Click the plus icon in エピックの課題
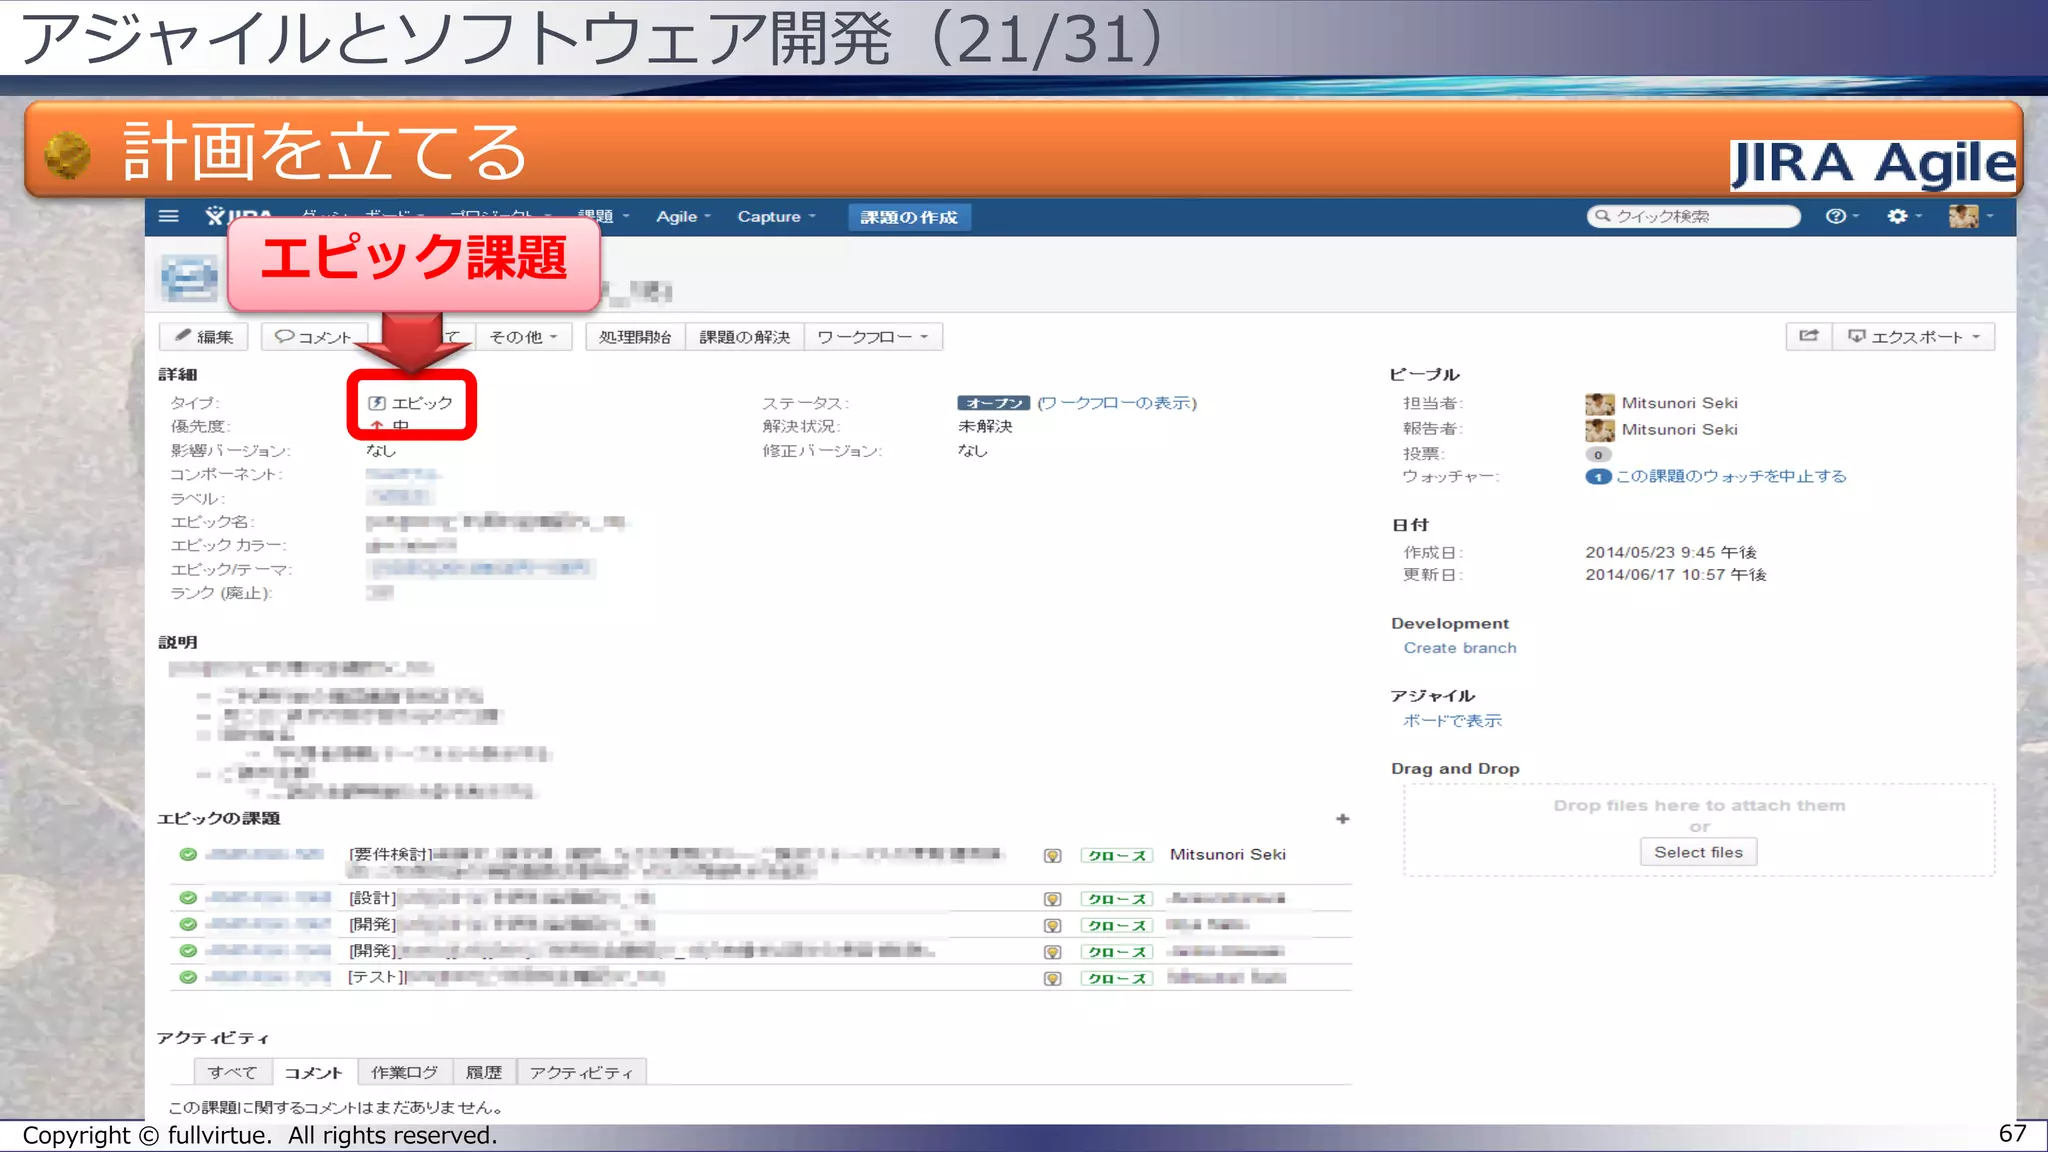 coord(1343,819)
